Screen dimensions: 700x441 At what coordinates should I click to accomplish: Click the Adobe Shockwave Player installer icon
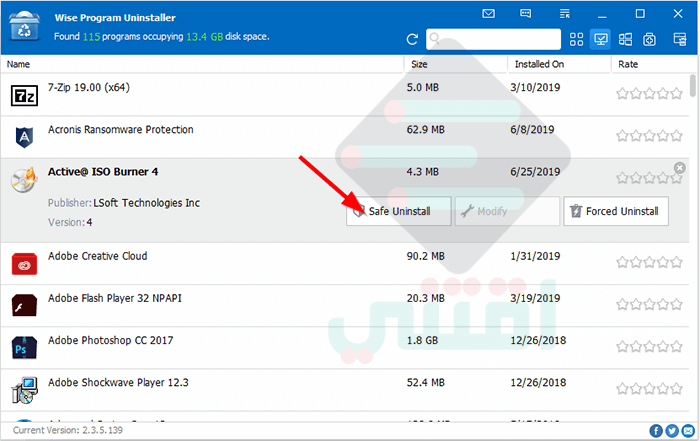coord(24,390)
